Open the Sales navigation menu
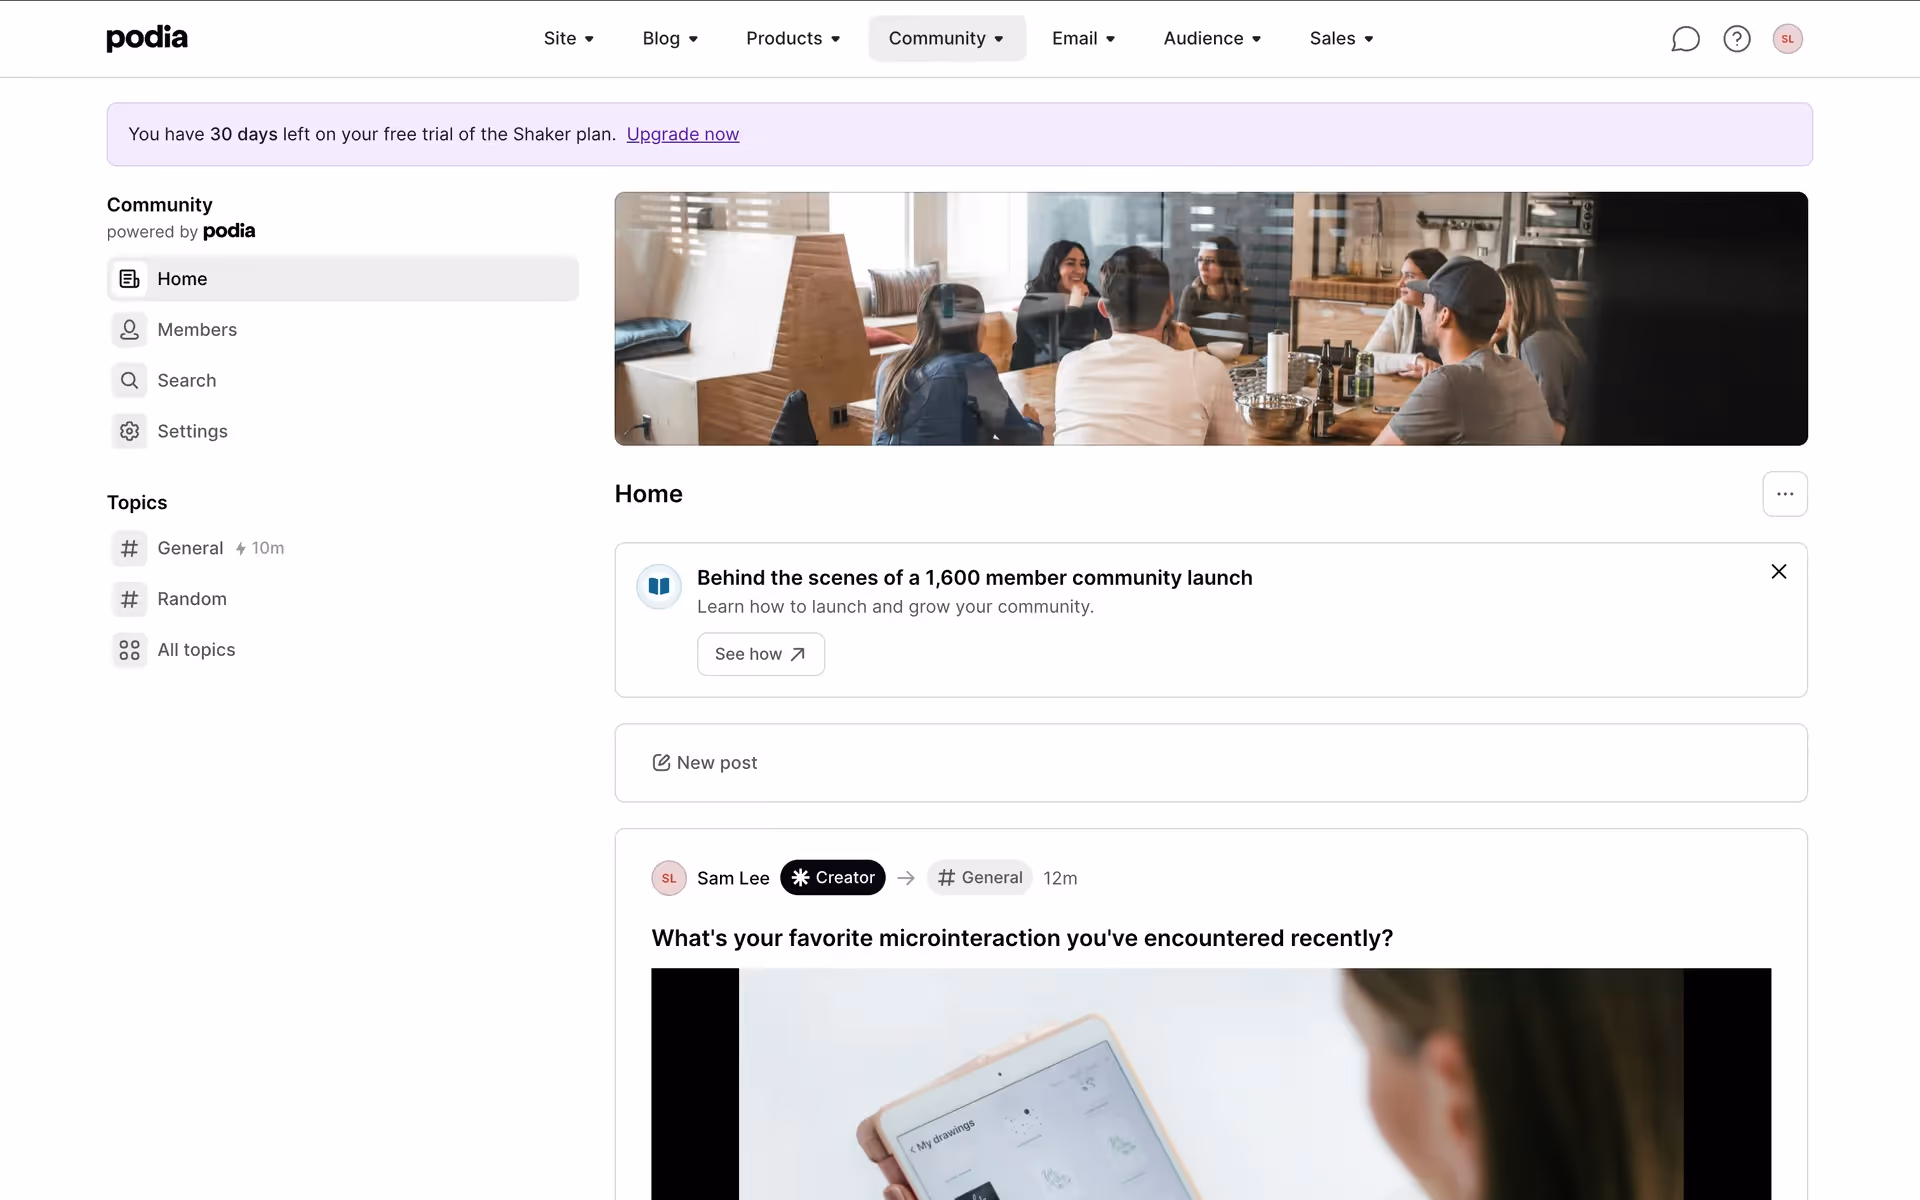 [x=1341, y=39]
